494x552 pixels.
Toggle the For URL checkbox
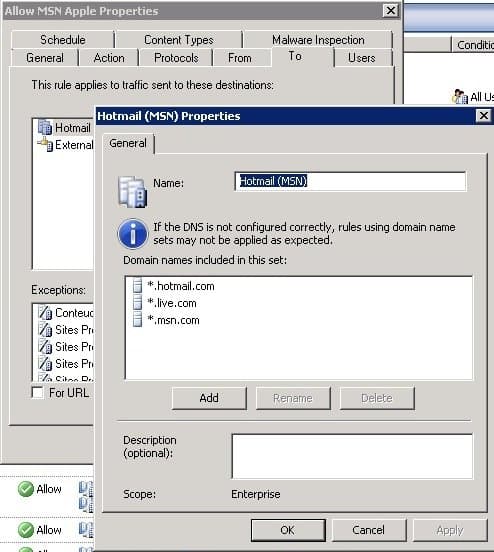click(x=38, y=393)
